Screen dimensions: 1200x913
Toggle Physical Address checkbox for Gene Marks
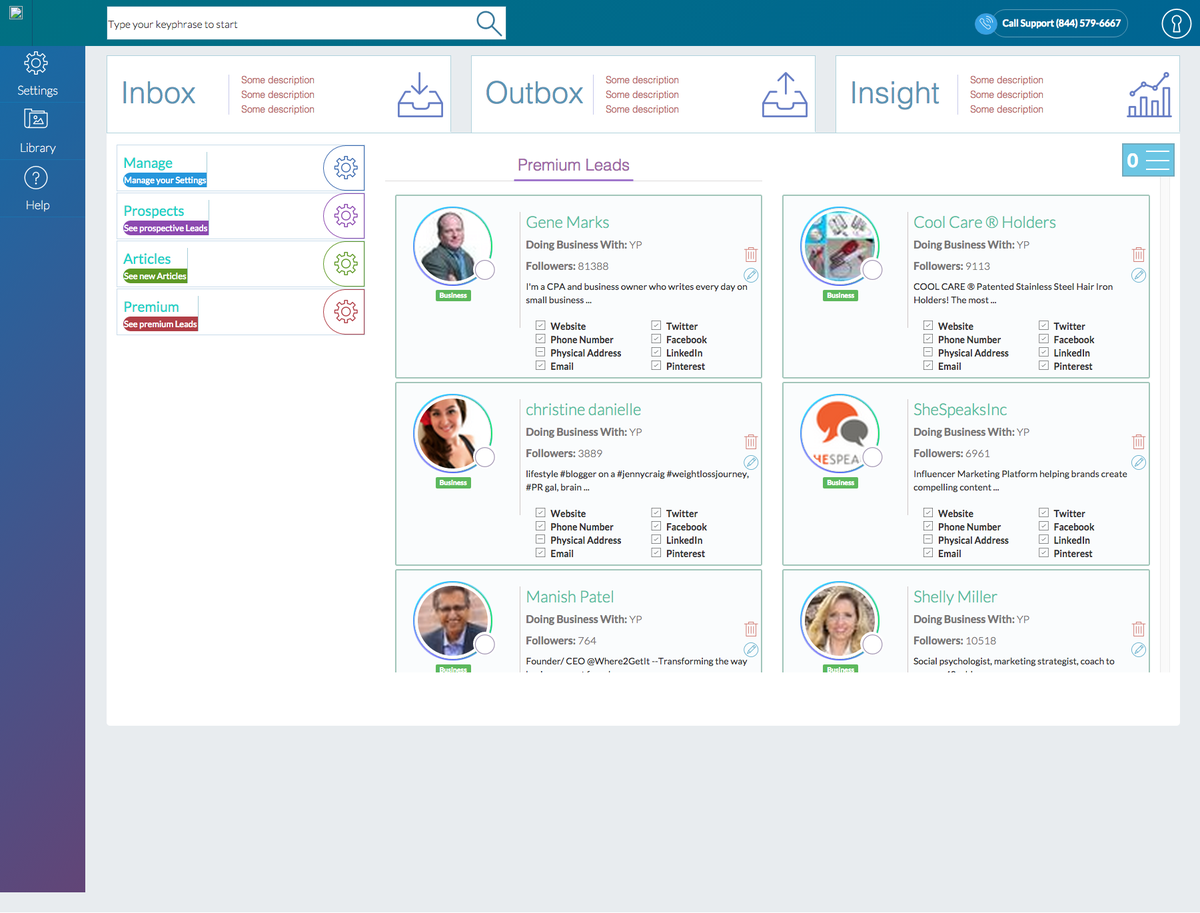[x=541, y=353]
